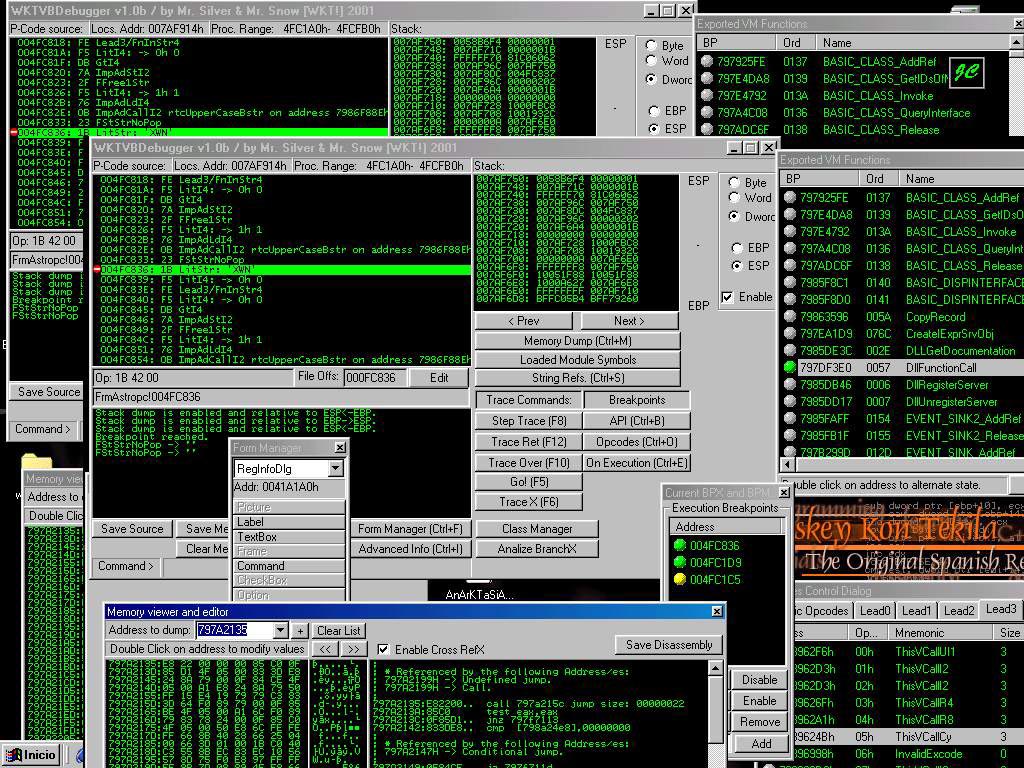Viewport: 1024px width, 768px height.
Task: Click the gray icon next to BASIC_CLASS_Invoke
Action: click(x=790, y=232)
